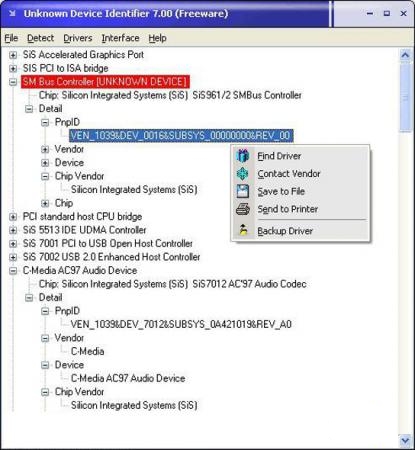Collapse C-Media AC97 Audio Device node

pyautogui.click(x=13, y=271)
